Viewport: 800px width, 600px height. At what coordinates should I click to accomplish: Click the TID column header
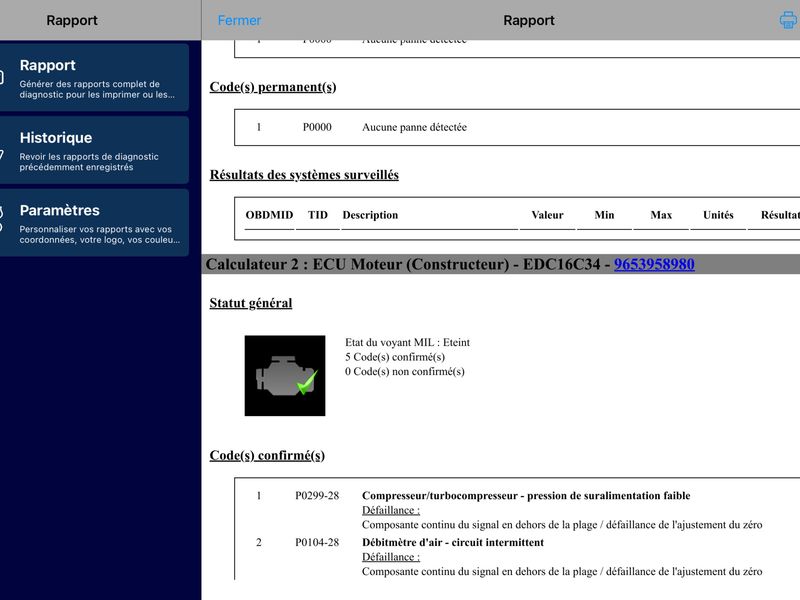point(317,215)
